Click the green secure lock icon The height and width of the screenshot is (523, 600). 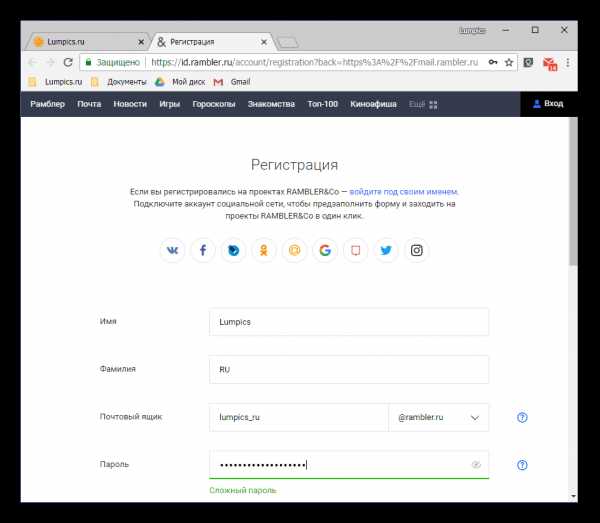(88, 62)
